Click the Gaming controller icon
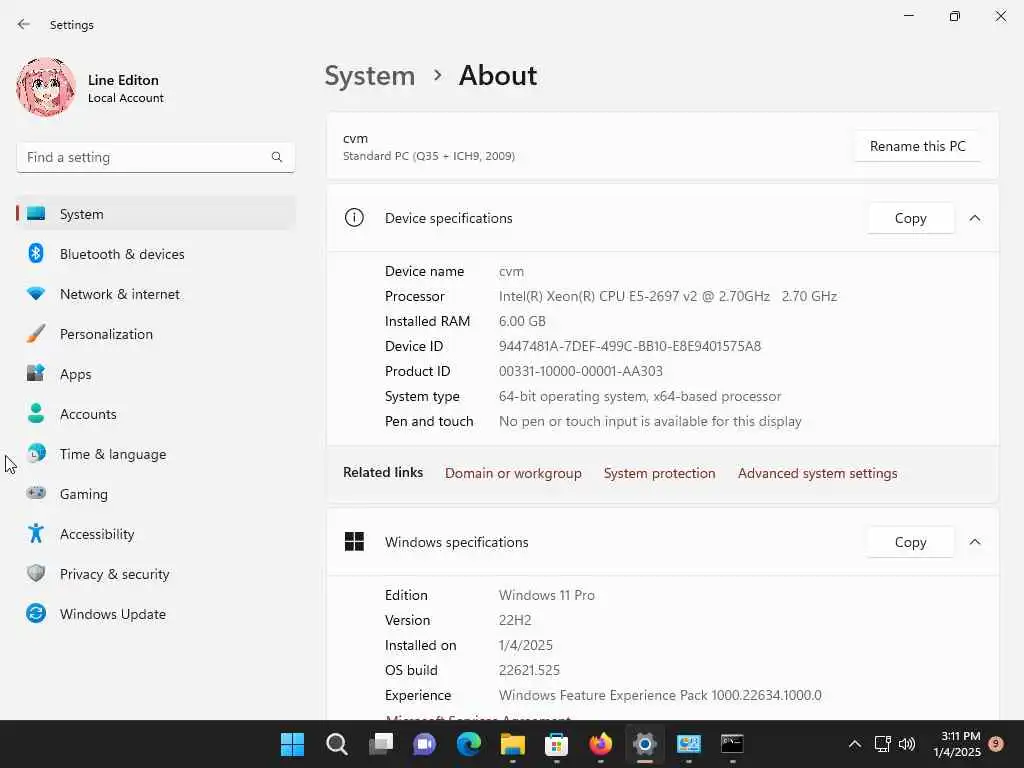The width and height of the screenshot is (1024, 768). click(x=36, y=493)
